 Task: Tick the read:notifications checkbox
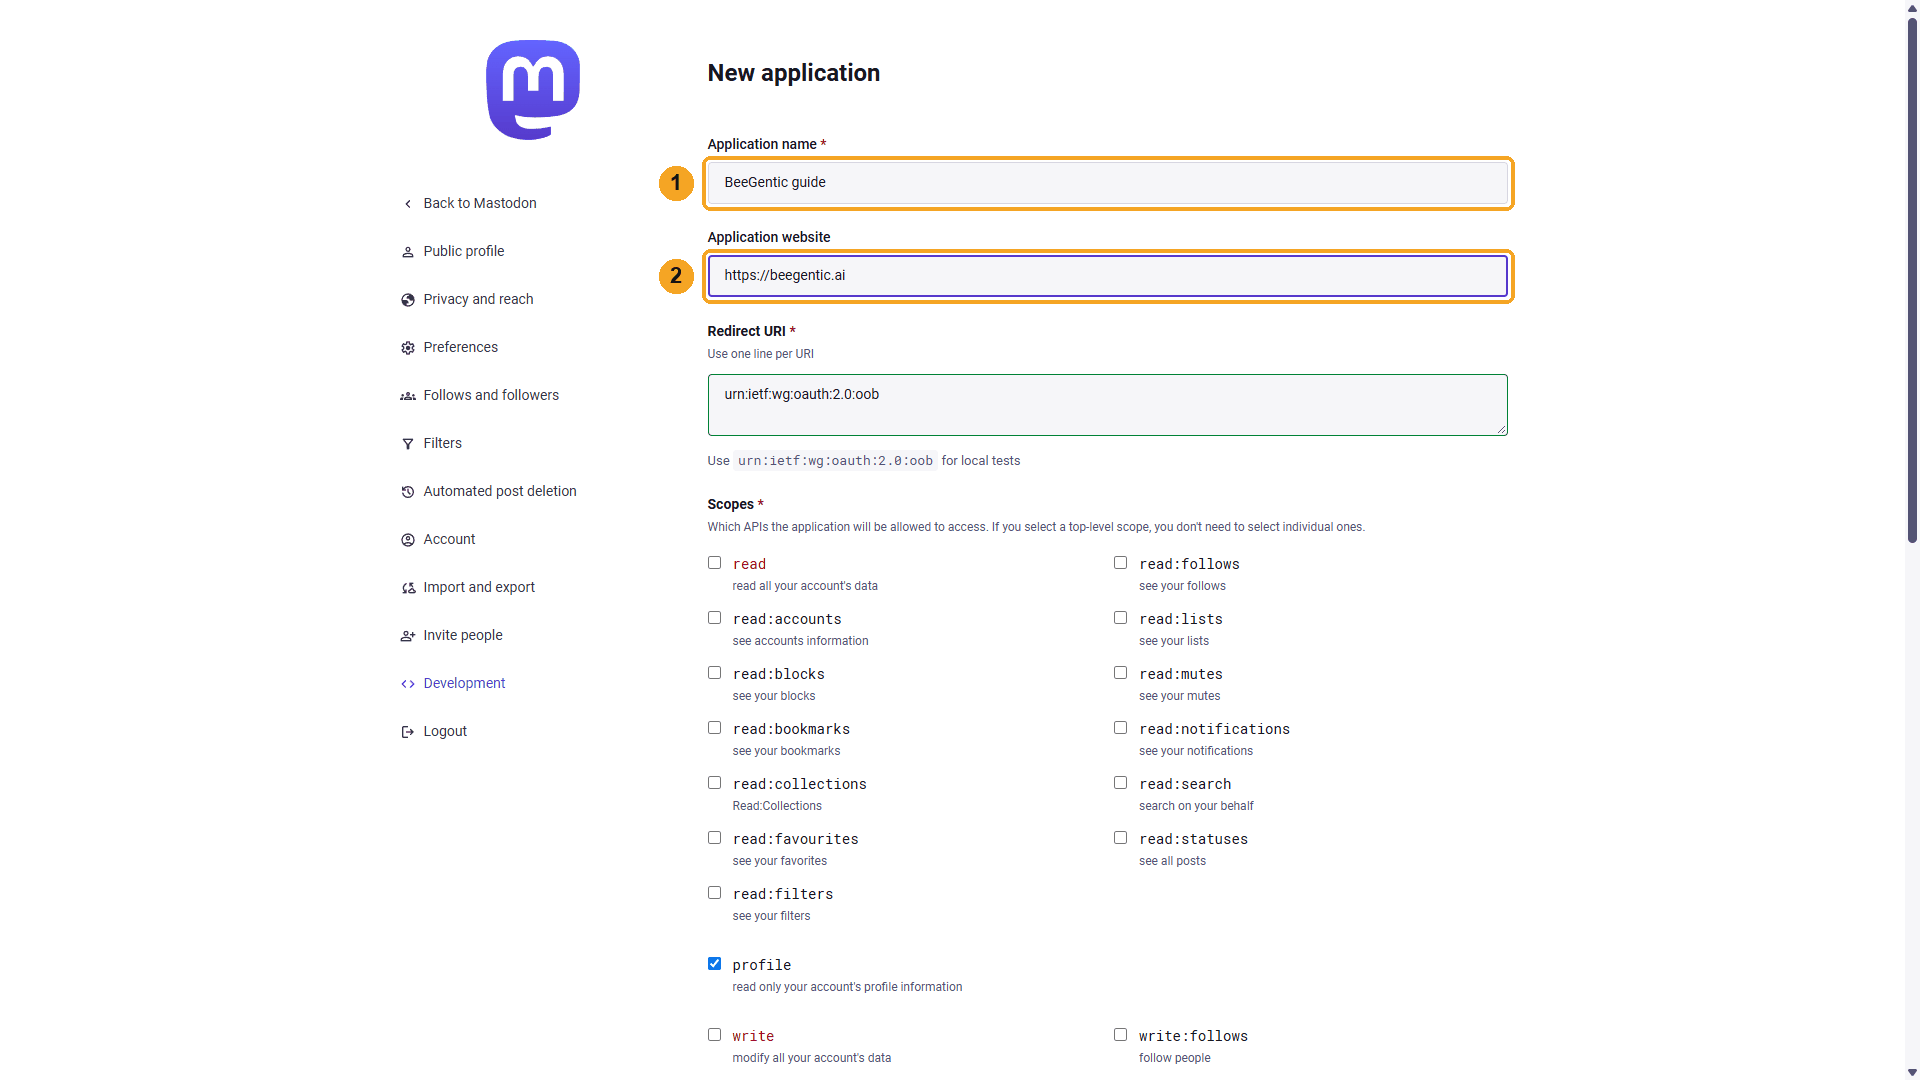pyautogui.click(x=1120, y=728)
